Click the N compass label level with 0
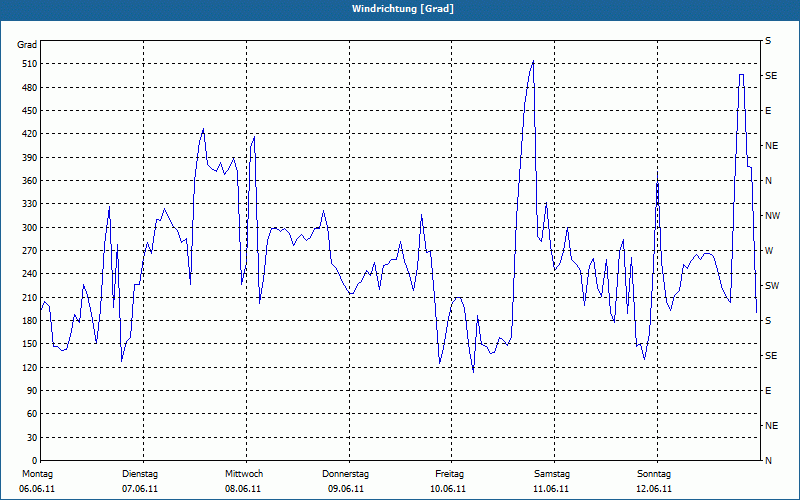The height and width of the screenshot is (500, 800). pyautogui.click(x=768, y=461)
